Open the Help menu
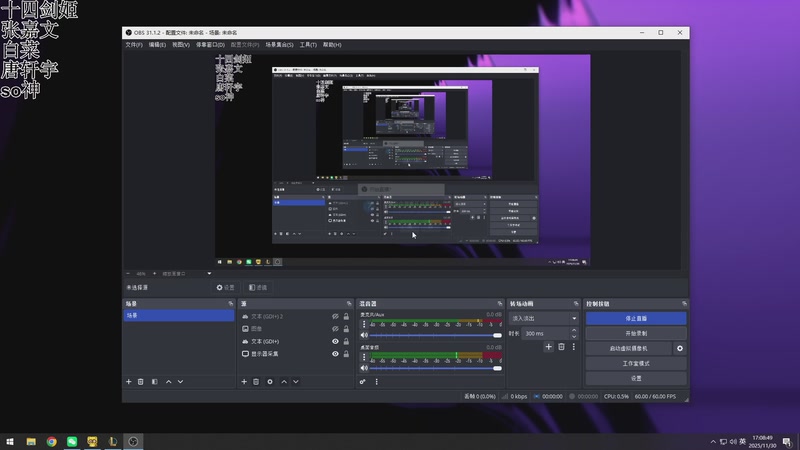This screenshot has width=800, height=450. click(332, 45)
